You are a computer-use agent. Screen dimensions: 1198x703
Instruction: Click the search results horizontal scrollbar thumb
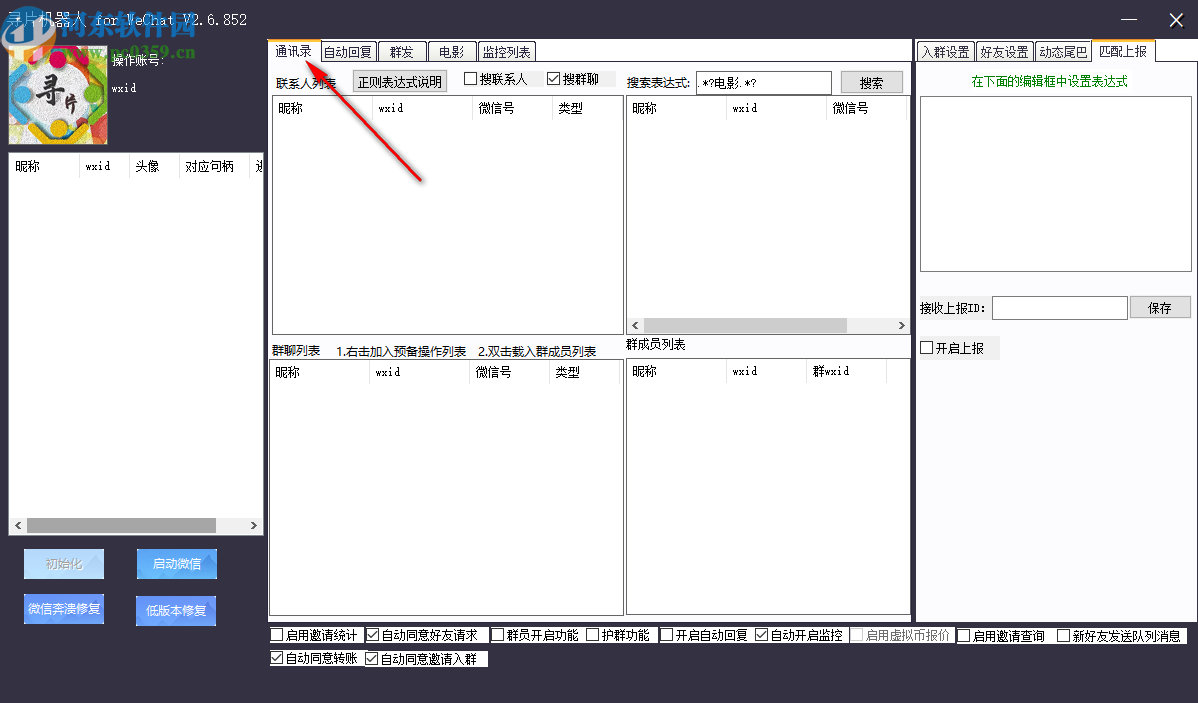(745, 326)
